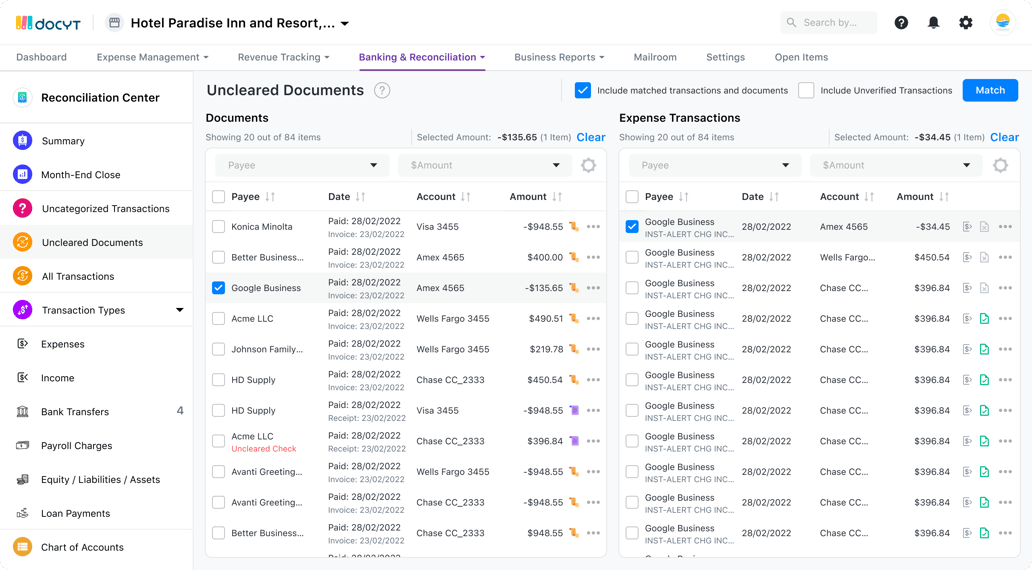Select all Expense Transactions header checkbox

pyautogui.click(x=632, y=197)
